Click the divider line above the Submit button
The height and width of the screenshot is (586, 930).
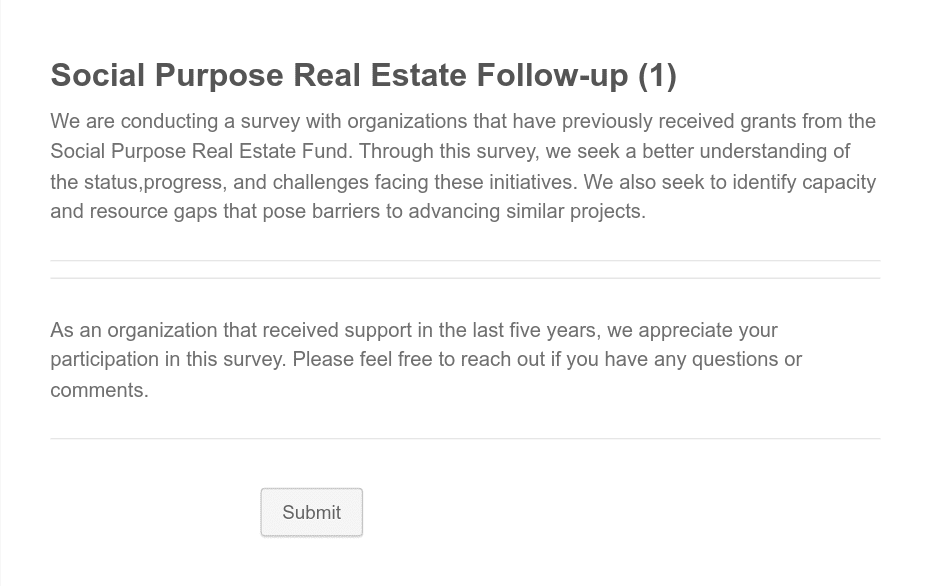coord(466,439)
